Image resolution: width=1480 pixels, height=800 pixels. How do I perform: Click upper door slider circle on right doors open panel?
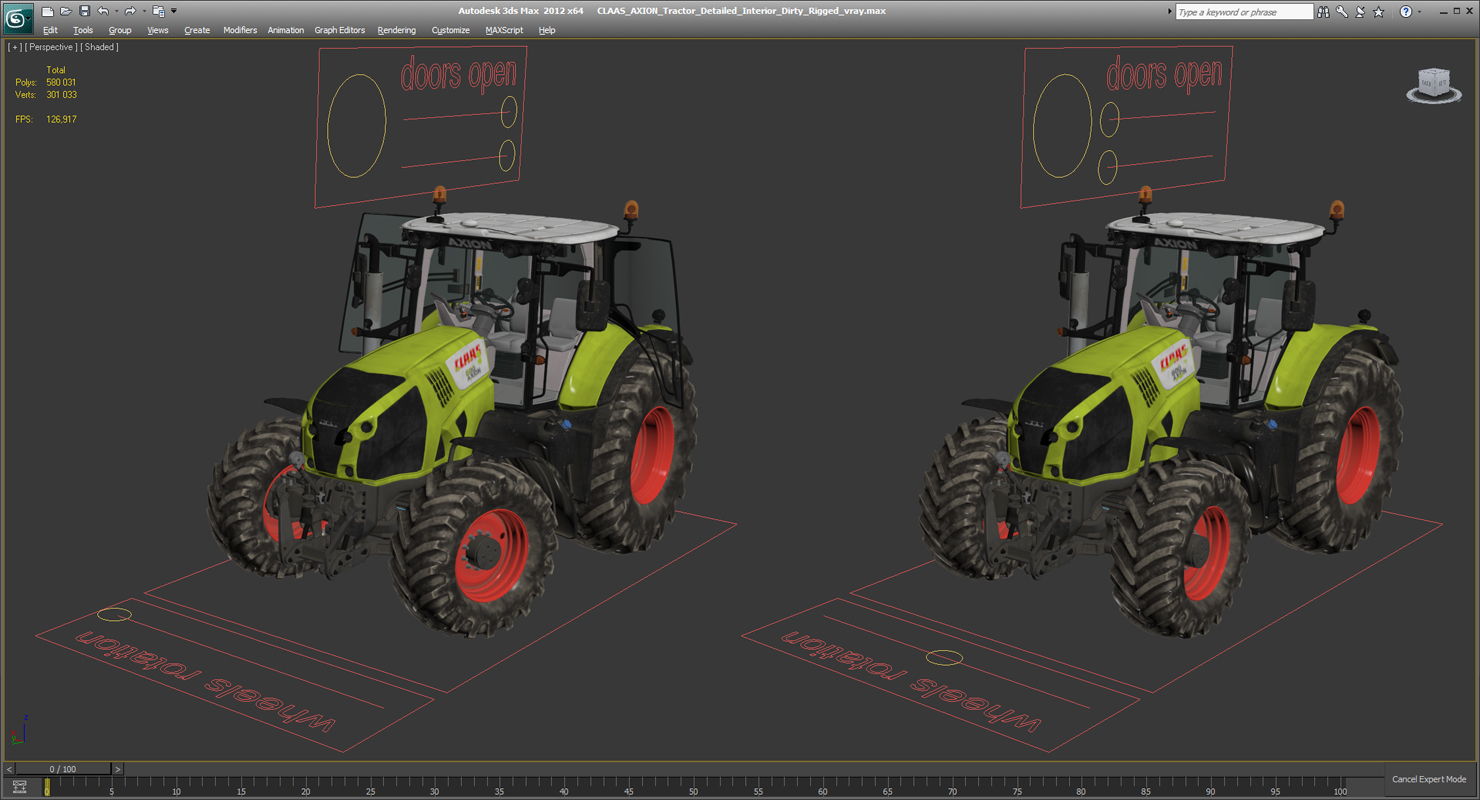click(1110, 121)
